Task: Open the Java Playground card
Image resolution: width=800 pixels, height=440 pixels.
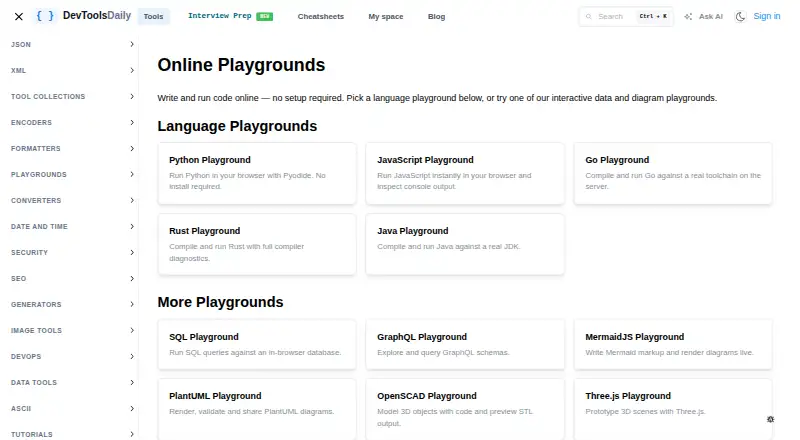Action: (465, 245)
